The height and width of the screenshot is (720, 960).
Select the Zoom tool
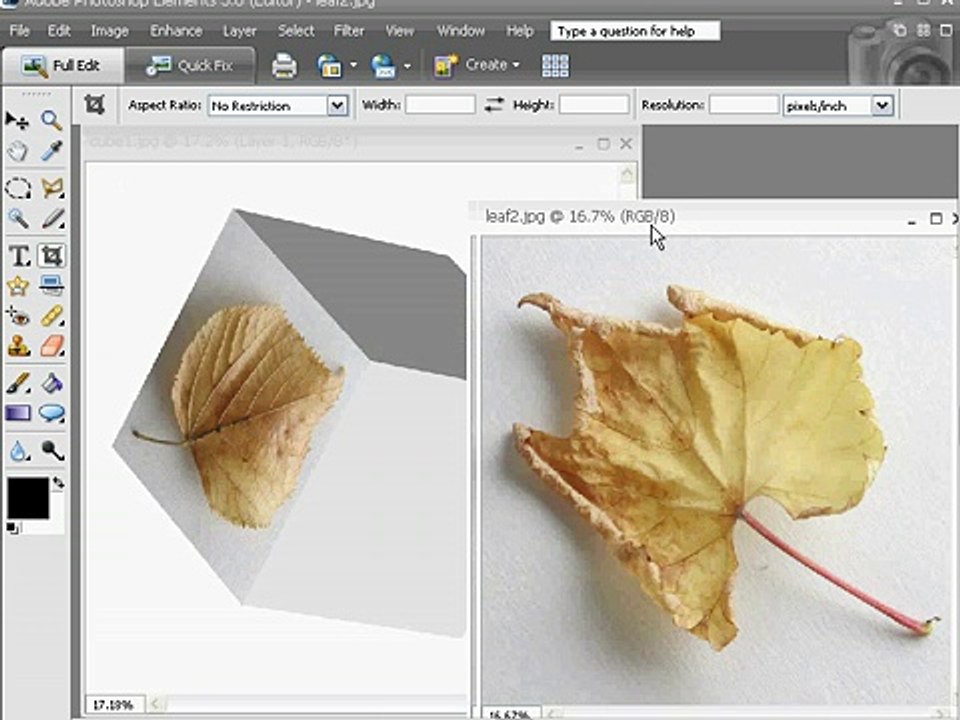click(x=51, y=121)
